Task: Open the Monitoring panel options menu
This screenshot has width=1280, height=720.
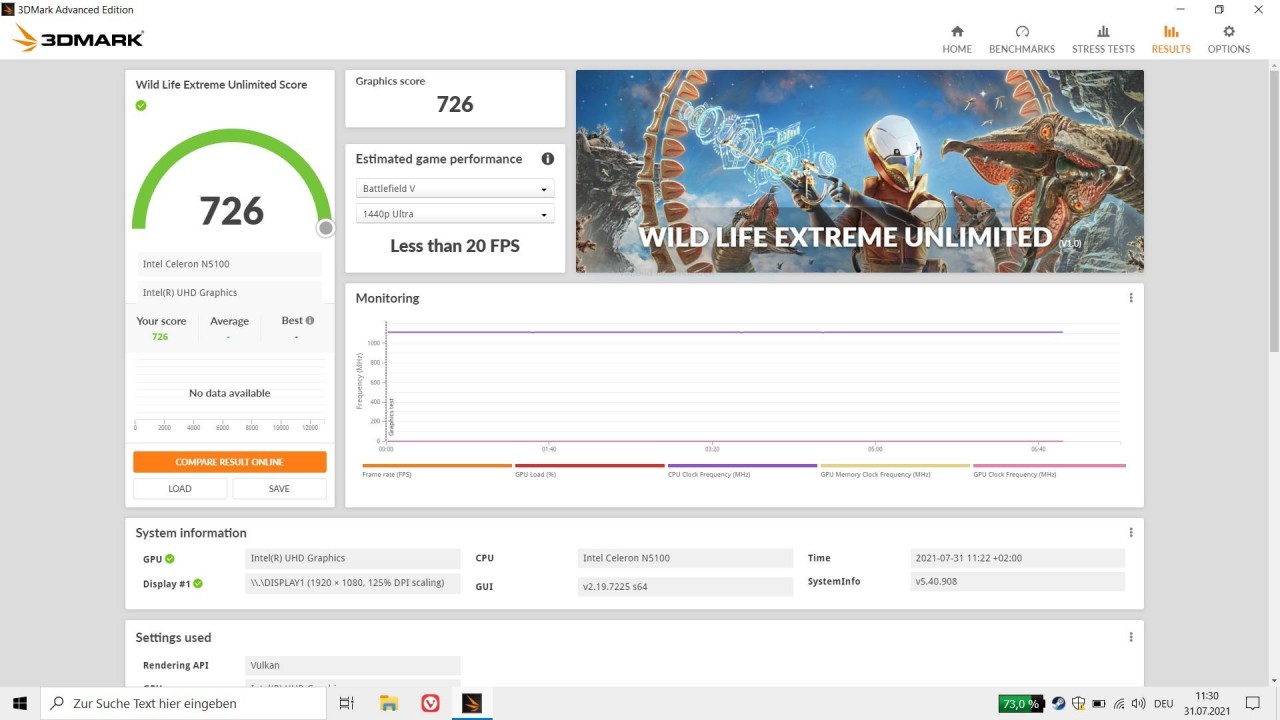Action: 1131,298
